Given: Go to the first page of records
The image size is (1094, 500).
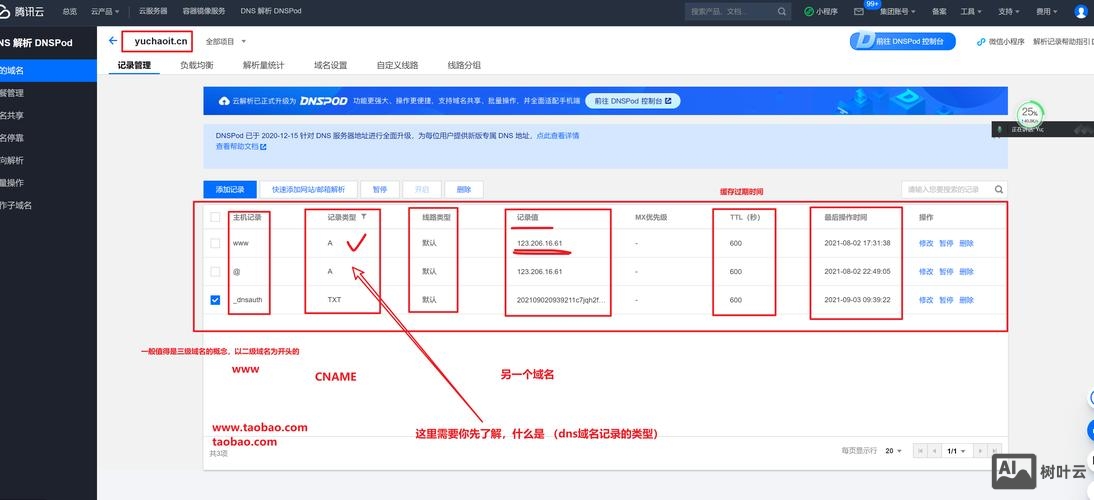Looking at the screenshot, I should tap(921, 451).
